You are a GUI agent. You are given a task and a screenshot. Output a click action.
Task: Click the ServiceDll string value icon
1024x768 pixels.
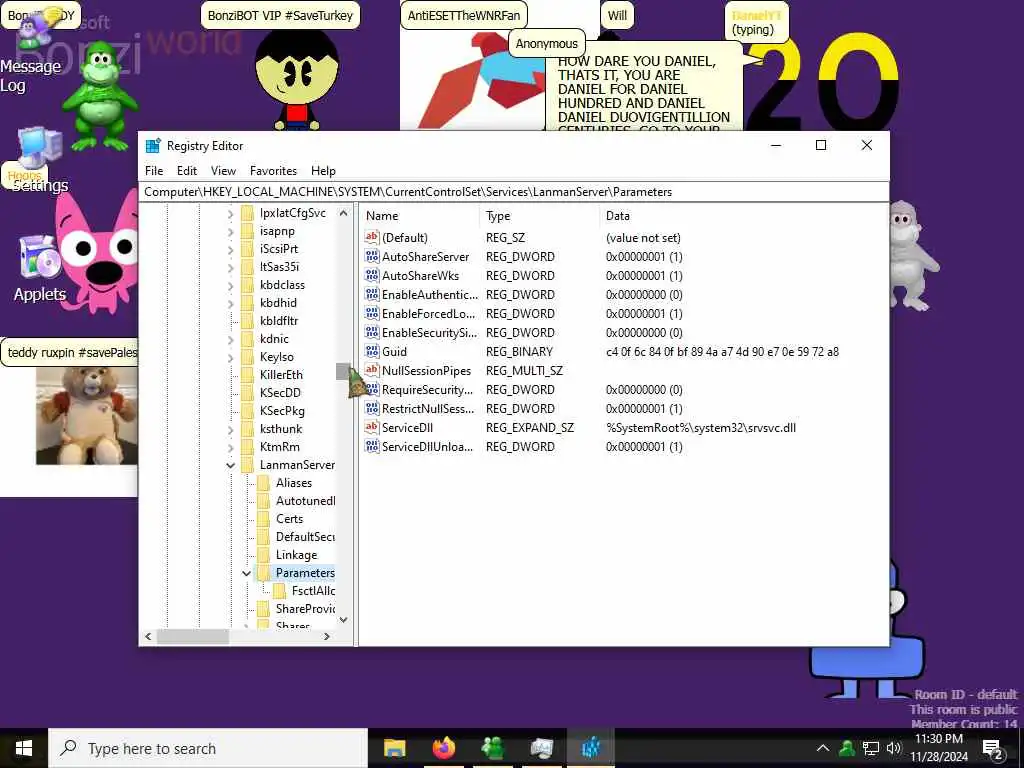tap(372, 428)
